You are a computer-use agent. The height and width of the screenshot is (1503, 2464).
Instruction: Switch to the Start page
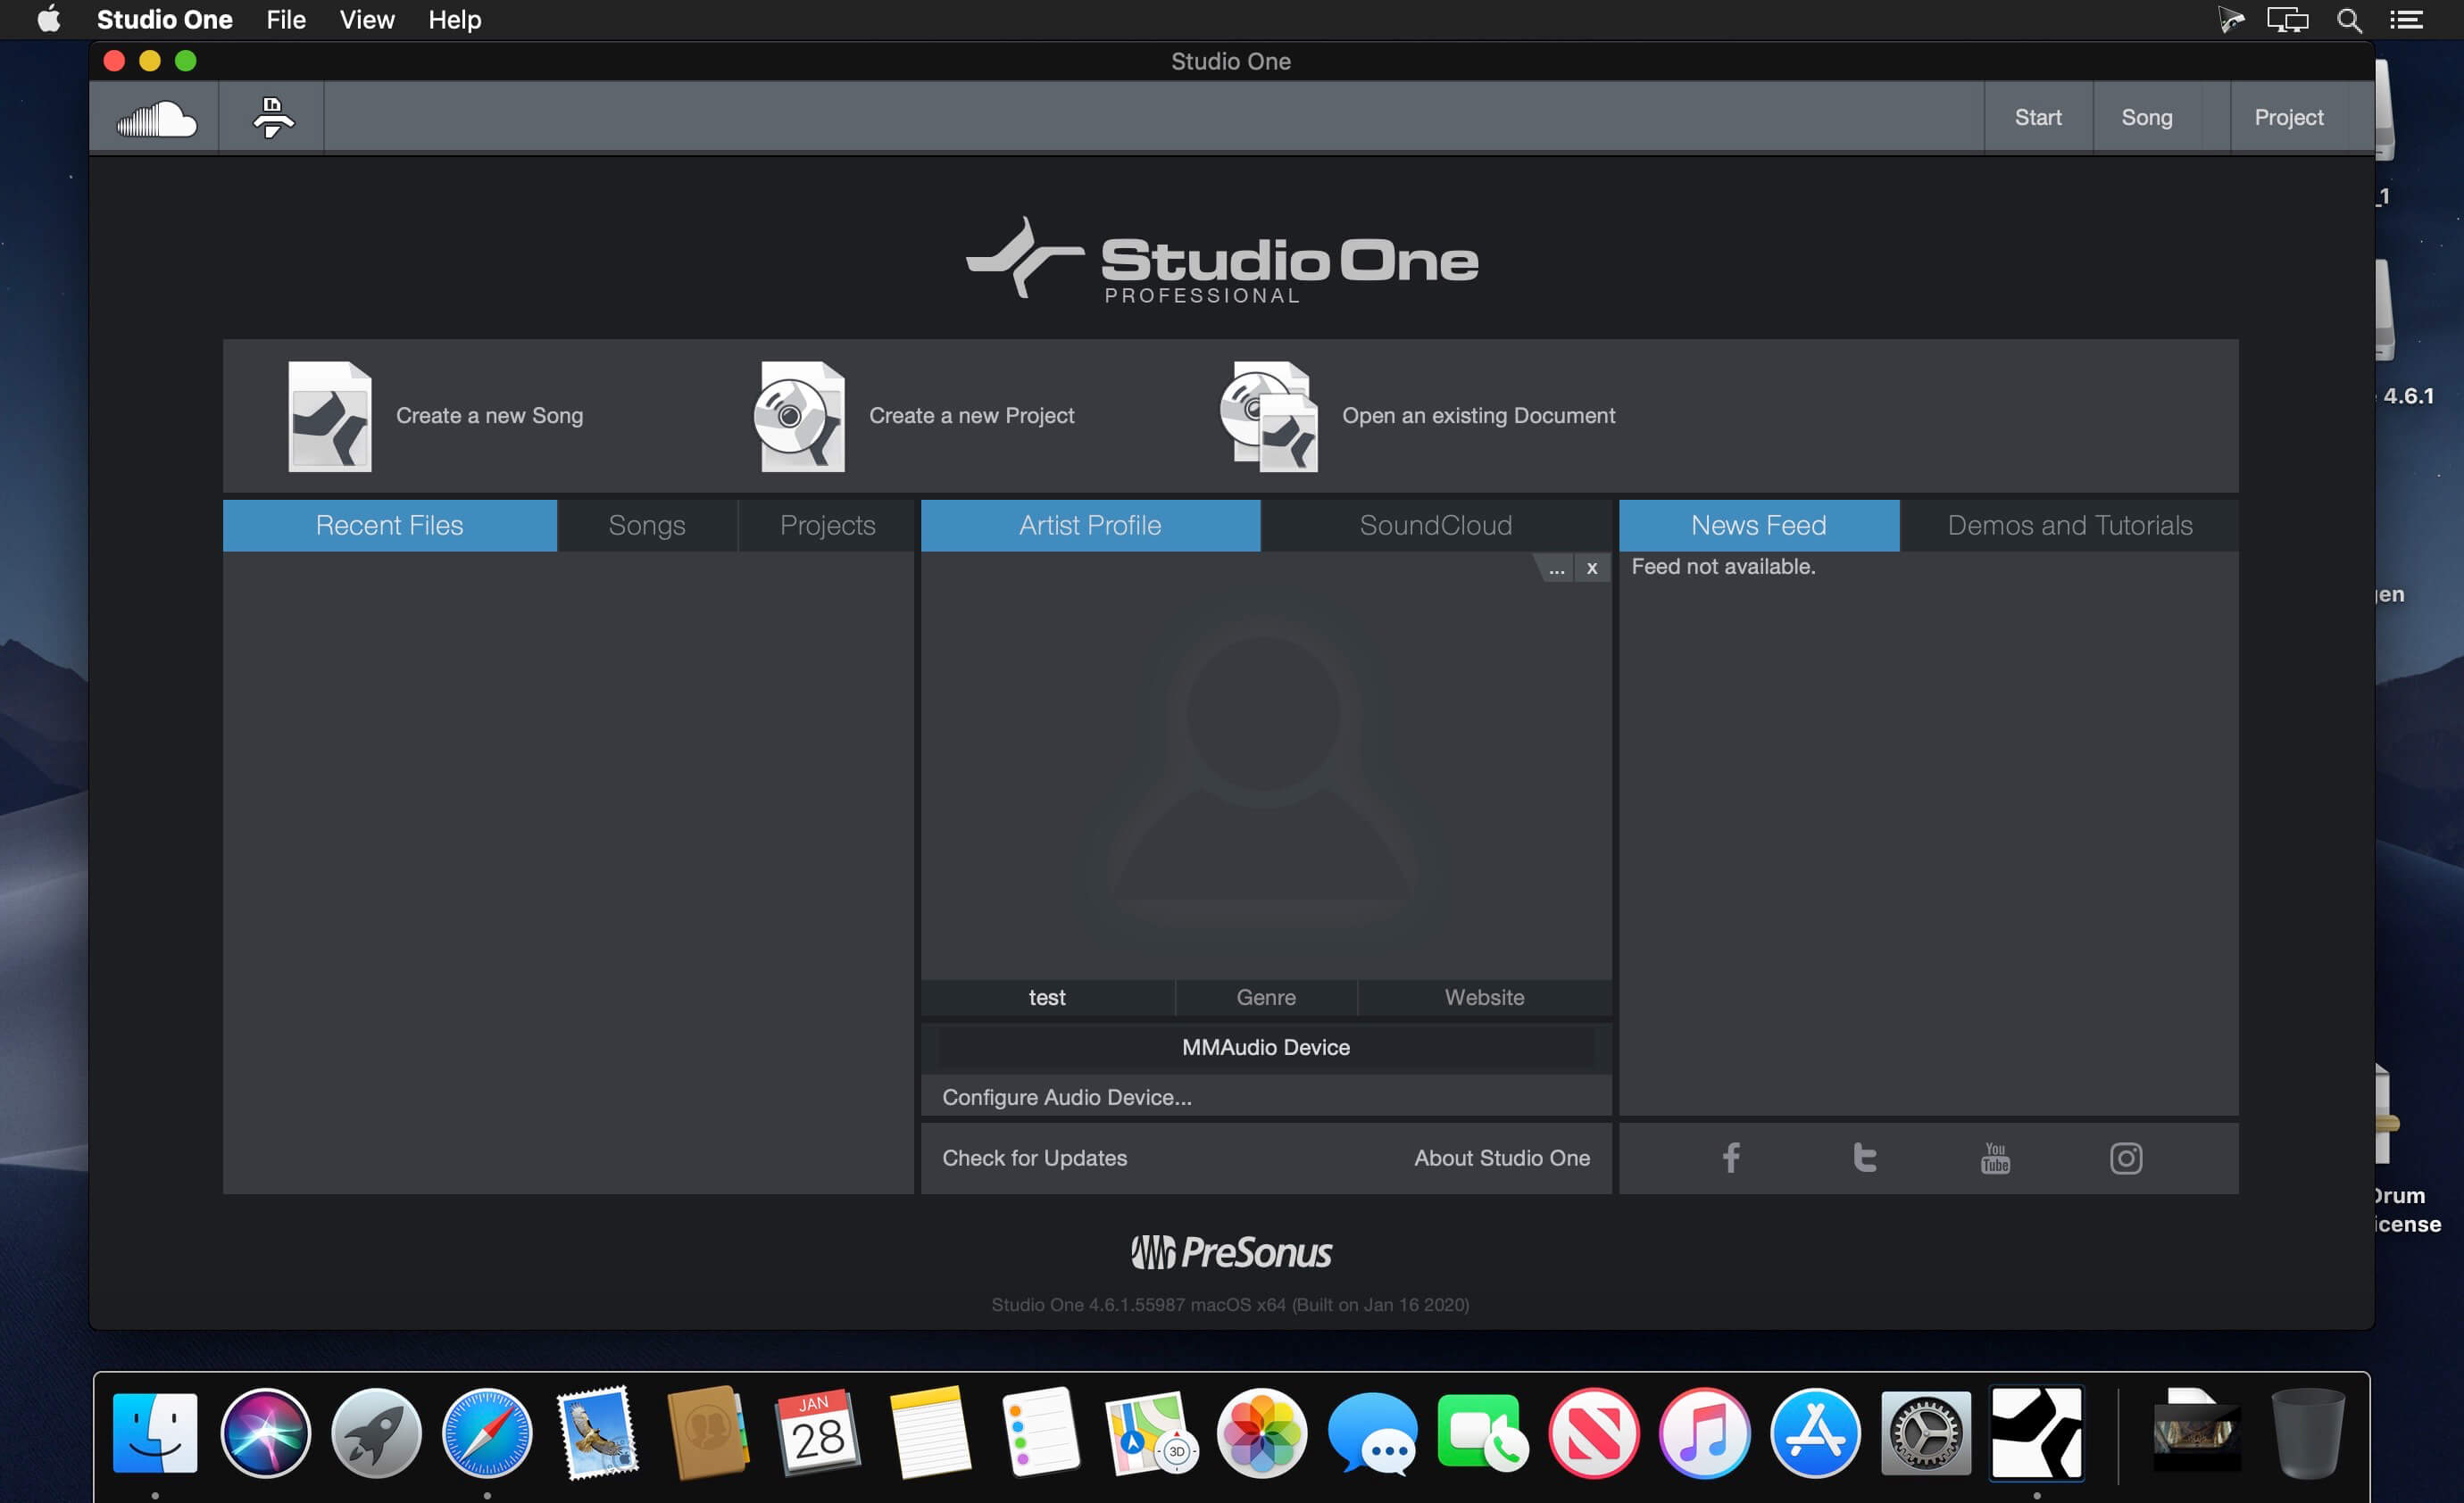[2038, 117]
